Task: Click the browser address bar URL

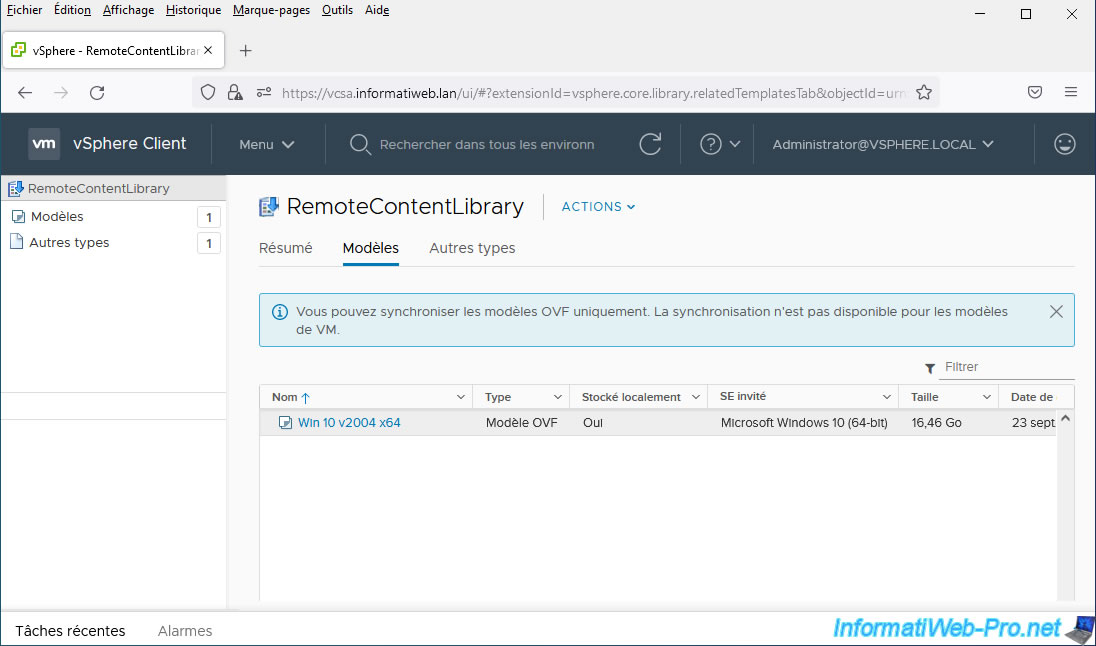Action: [594, 92]
